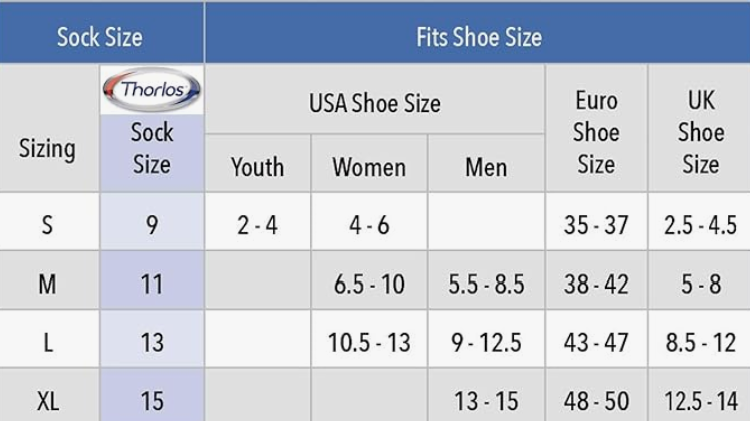Click Men's size "13 - 15" cell
The width and height of the screenshot is (750, 421).
pos(486,401)
